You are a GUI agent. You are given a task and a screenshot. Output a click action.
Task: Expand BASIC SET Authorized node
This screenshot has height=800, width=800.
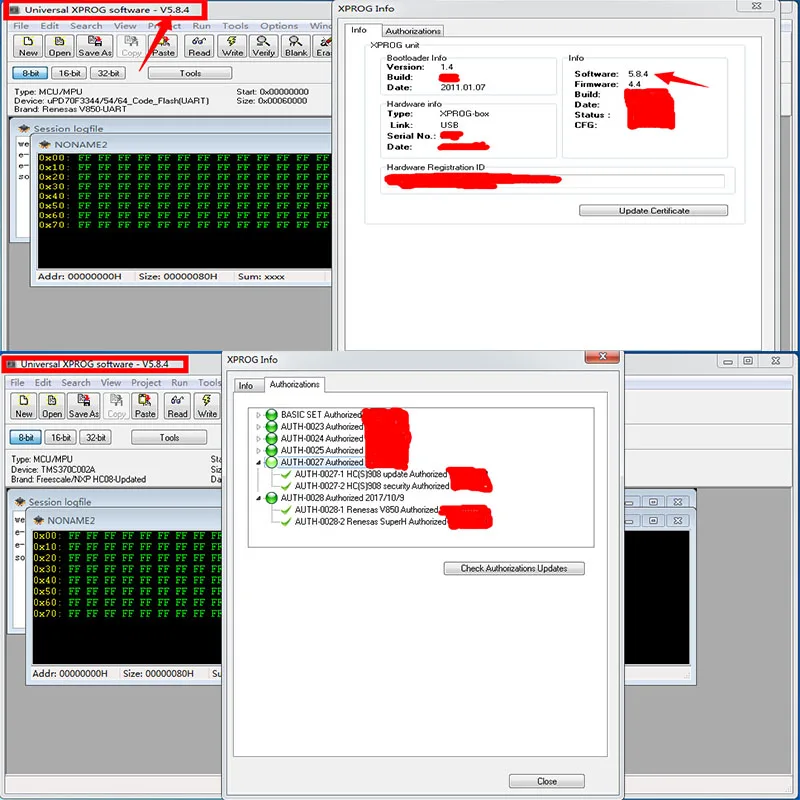[258, 415]
